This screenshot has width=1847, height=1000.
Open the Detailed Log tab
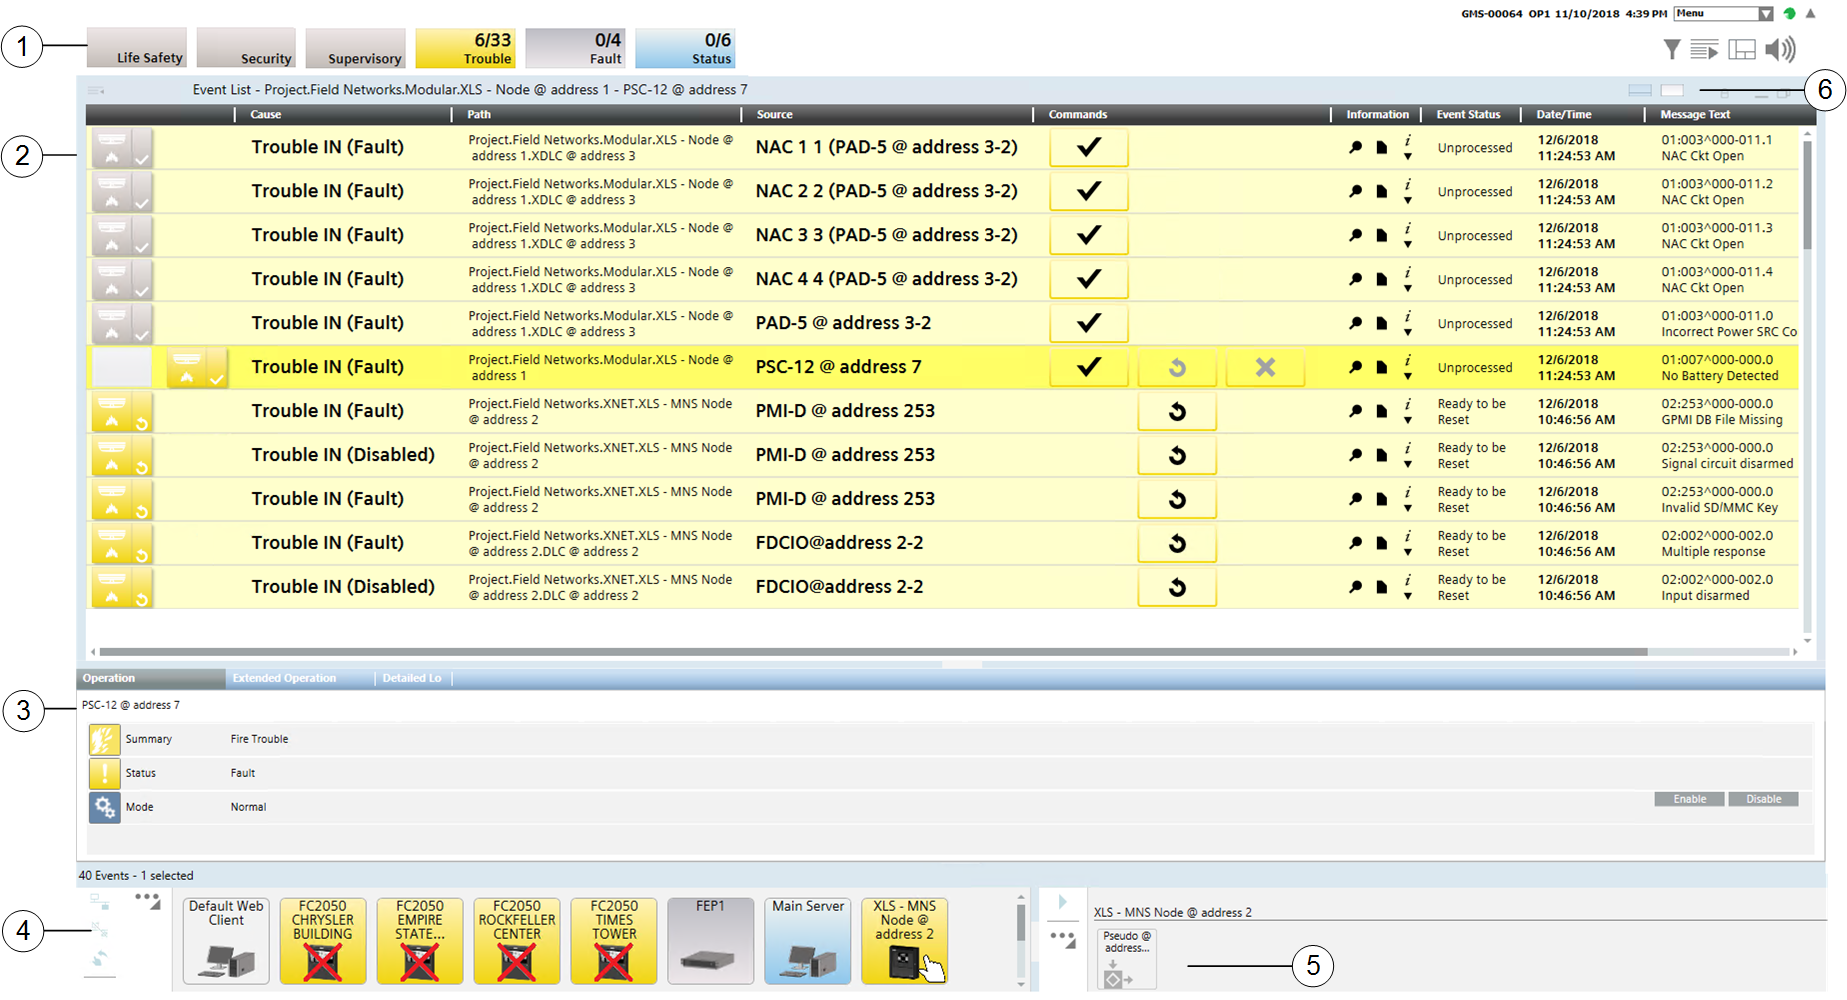point(411,678)
